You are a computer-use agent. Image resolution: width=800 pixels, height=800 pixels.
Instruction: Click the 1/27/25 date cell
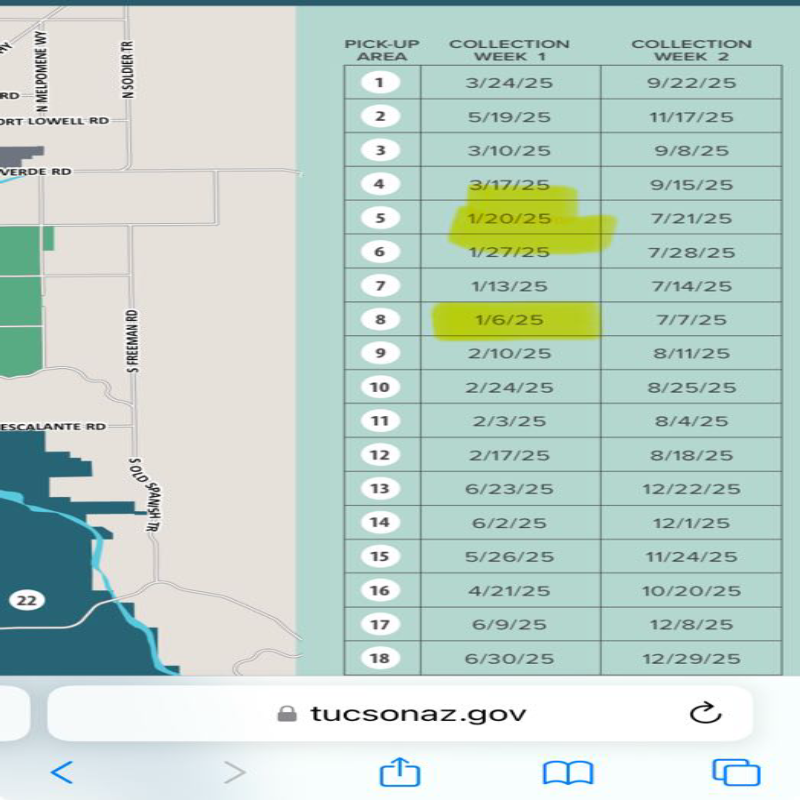point(509,252)
